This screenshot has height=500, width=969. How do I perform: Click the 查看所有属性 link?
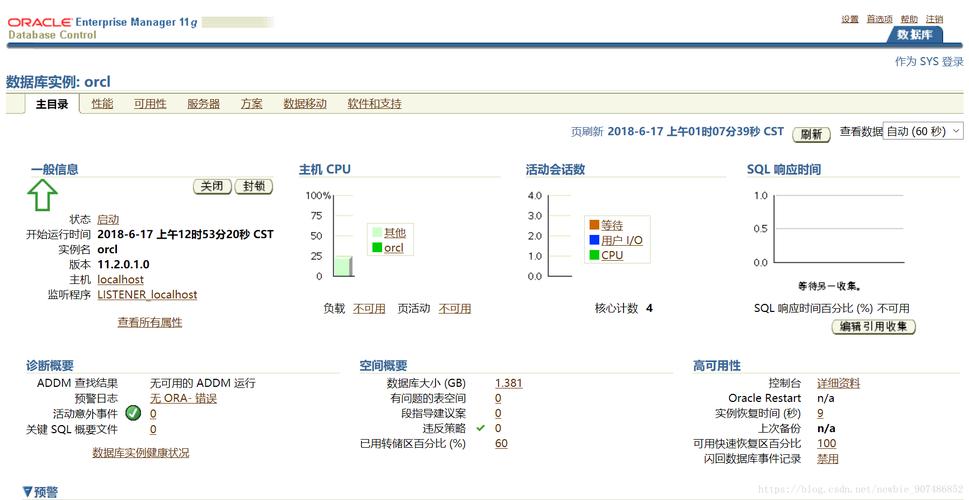point(150,322)
